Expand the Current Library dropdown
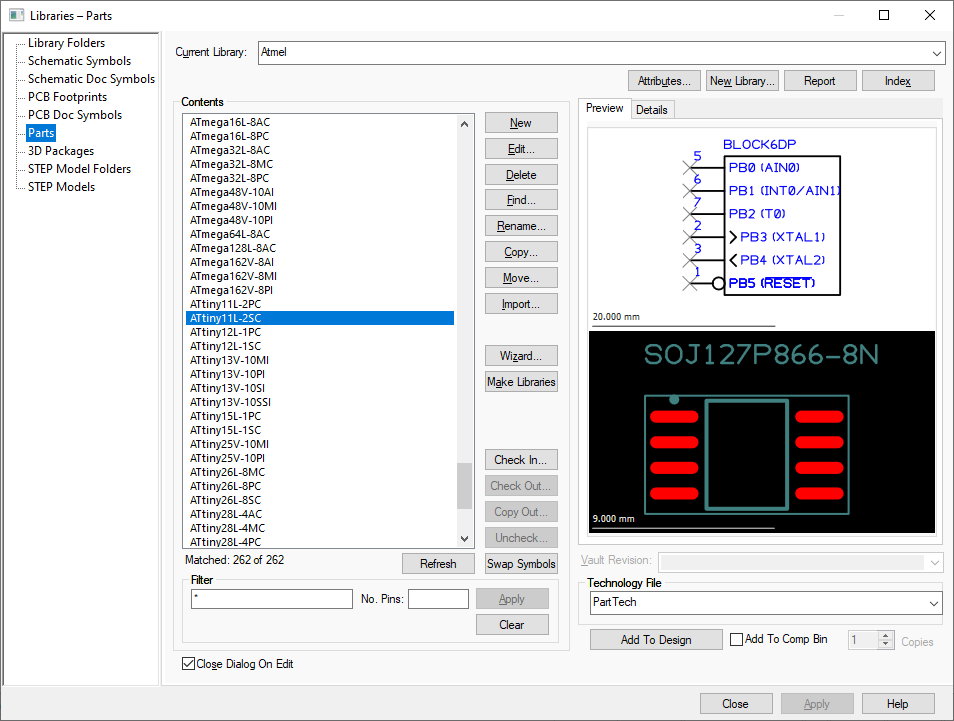 [936, 53]
